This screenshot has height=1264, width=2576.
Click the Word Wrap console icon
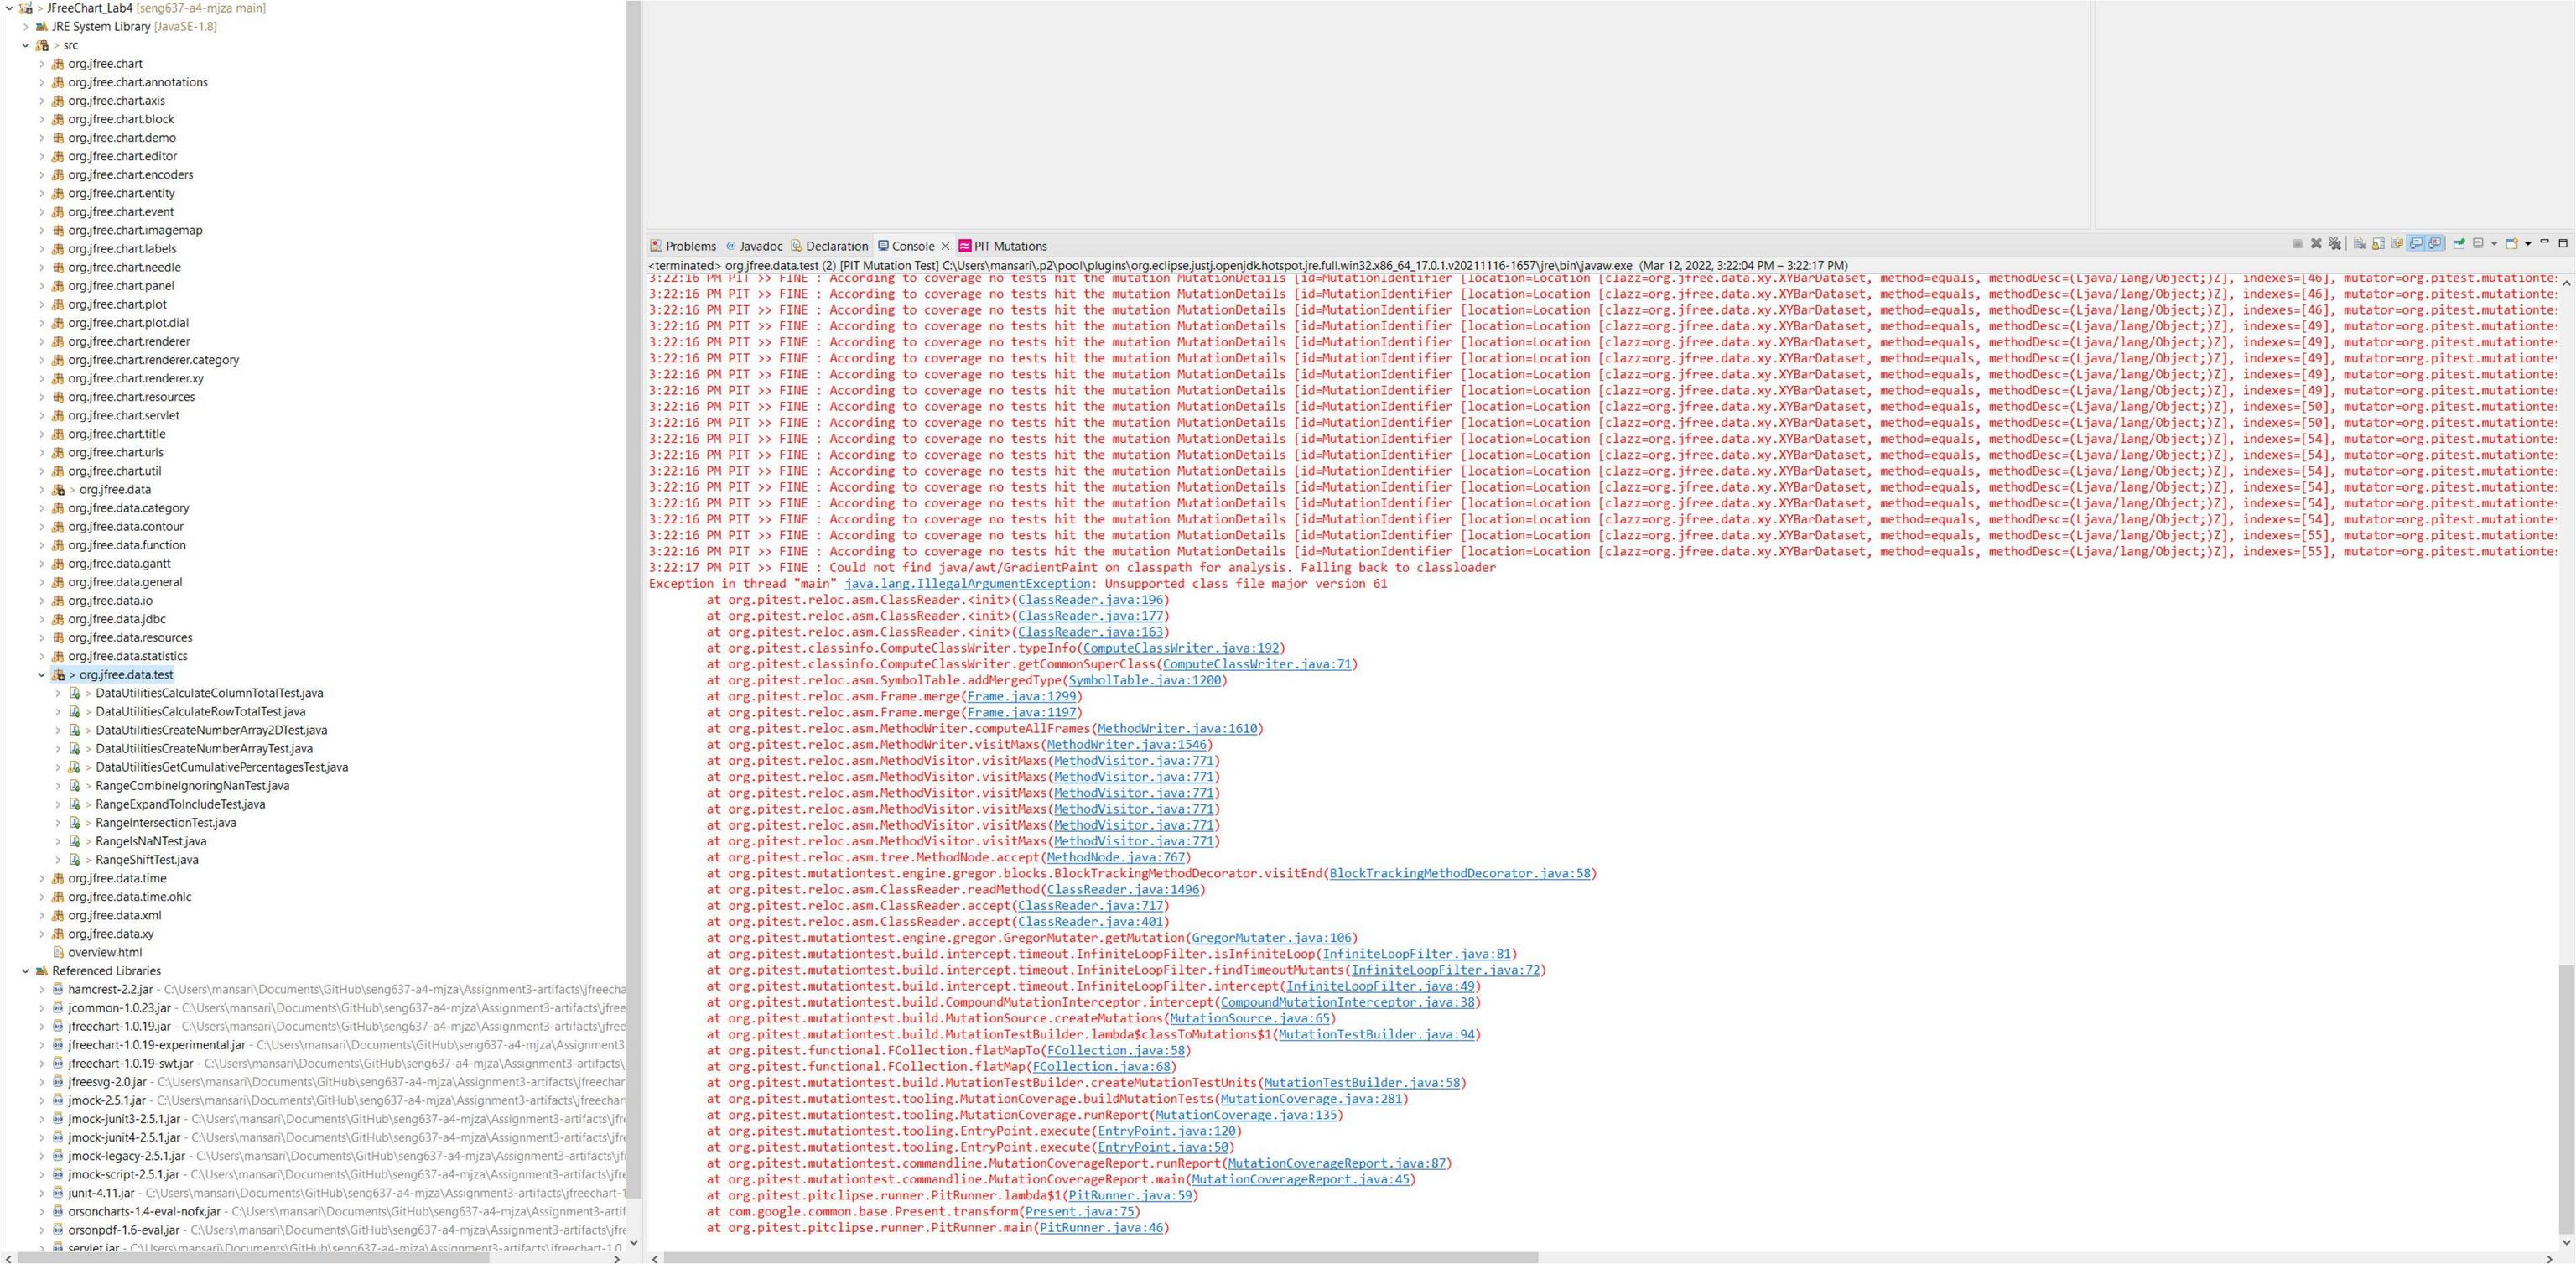[x=2397, y=244]
